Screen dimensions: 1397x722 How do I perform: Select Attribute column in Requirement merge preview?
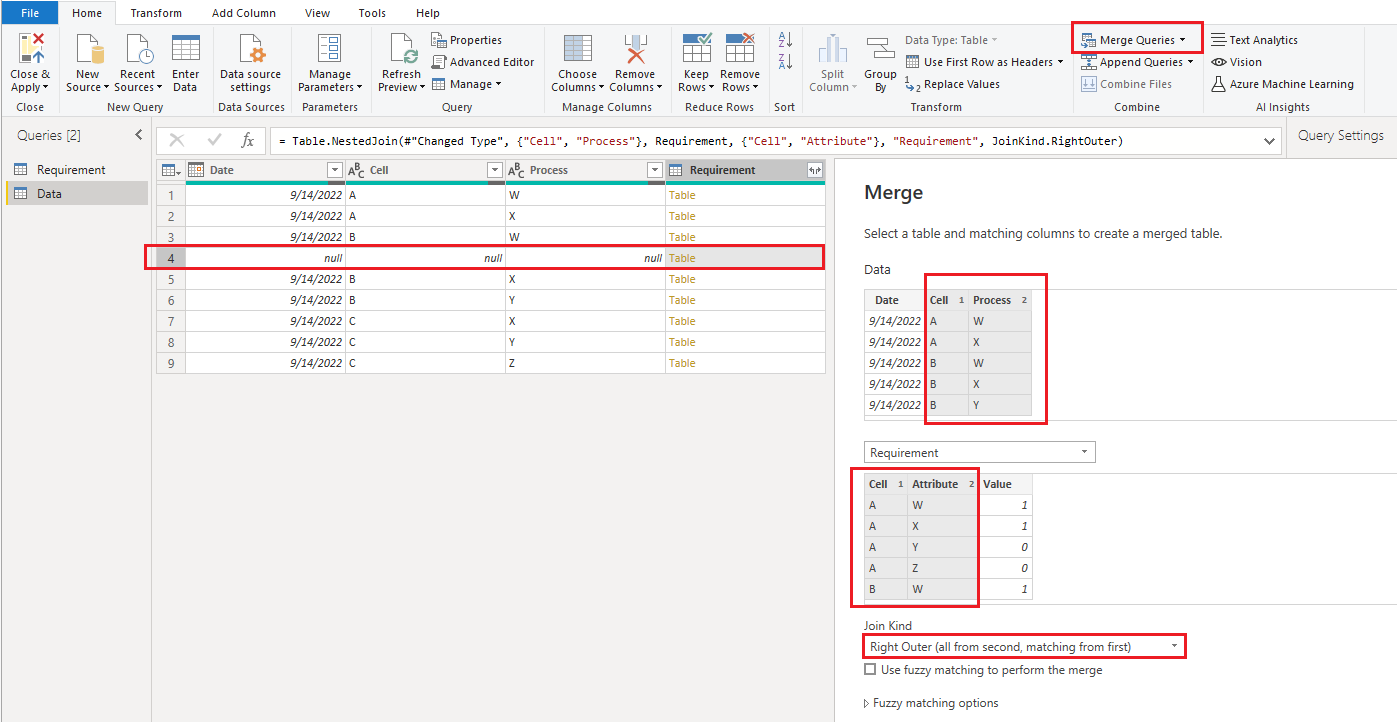pyautogui.click(x=942, y=484)
